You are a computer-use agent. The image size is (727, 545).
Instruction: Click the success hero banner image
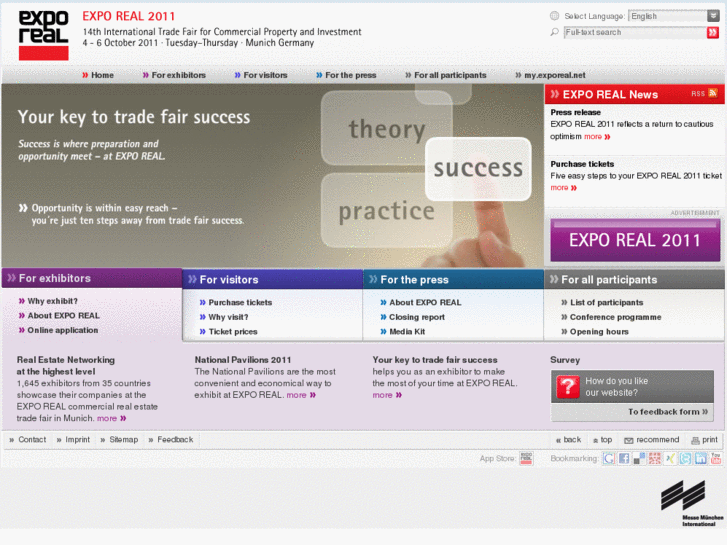[x=273, y=176]
